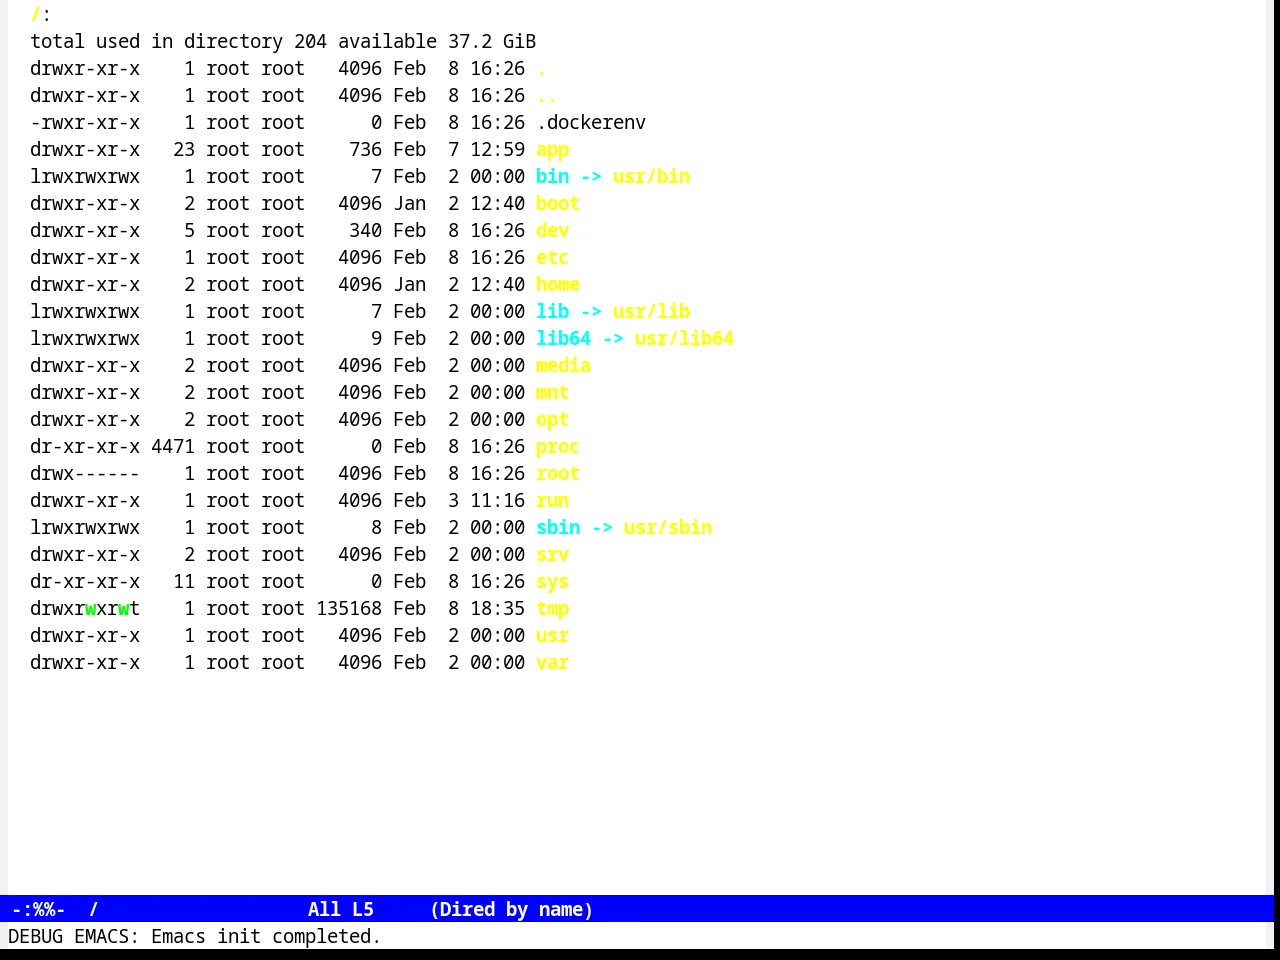Click the lib64 symlink name

563,339
